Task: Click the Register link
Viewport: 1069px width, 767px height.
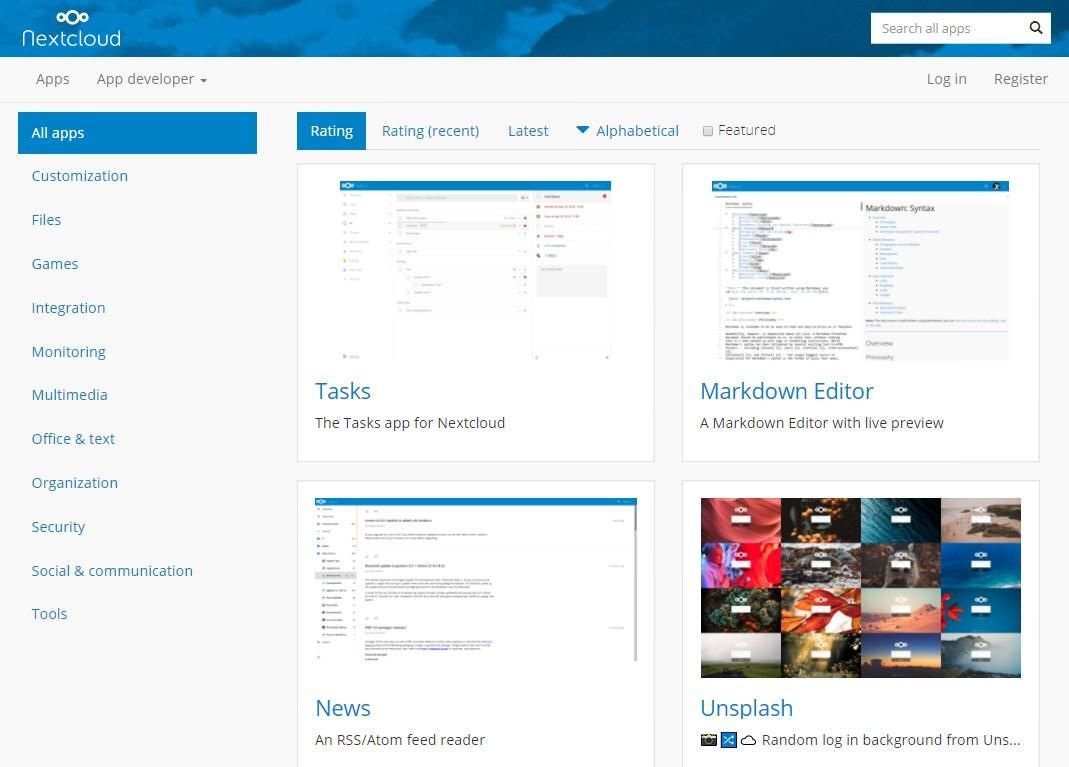Action: pyautogui.click(x=1021, y=79)
